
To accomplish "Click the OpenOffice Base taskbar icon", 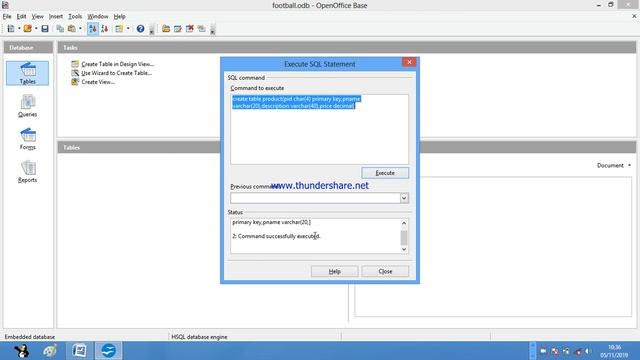I will click(79, 351).
